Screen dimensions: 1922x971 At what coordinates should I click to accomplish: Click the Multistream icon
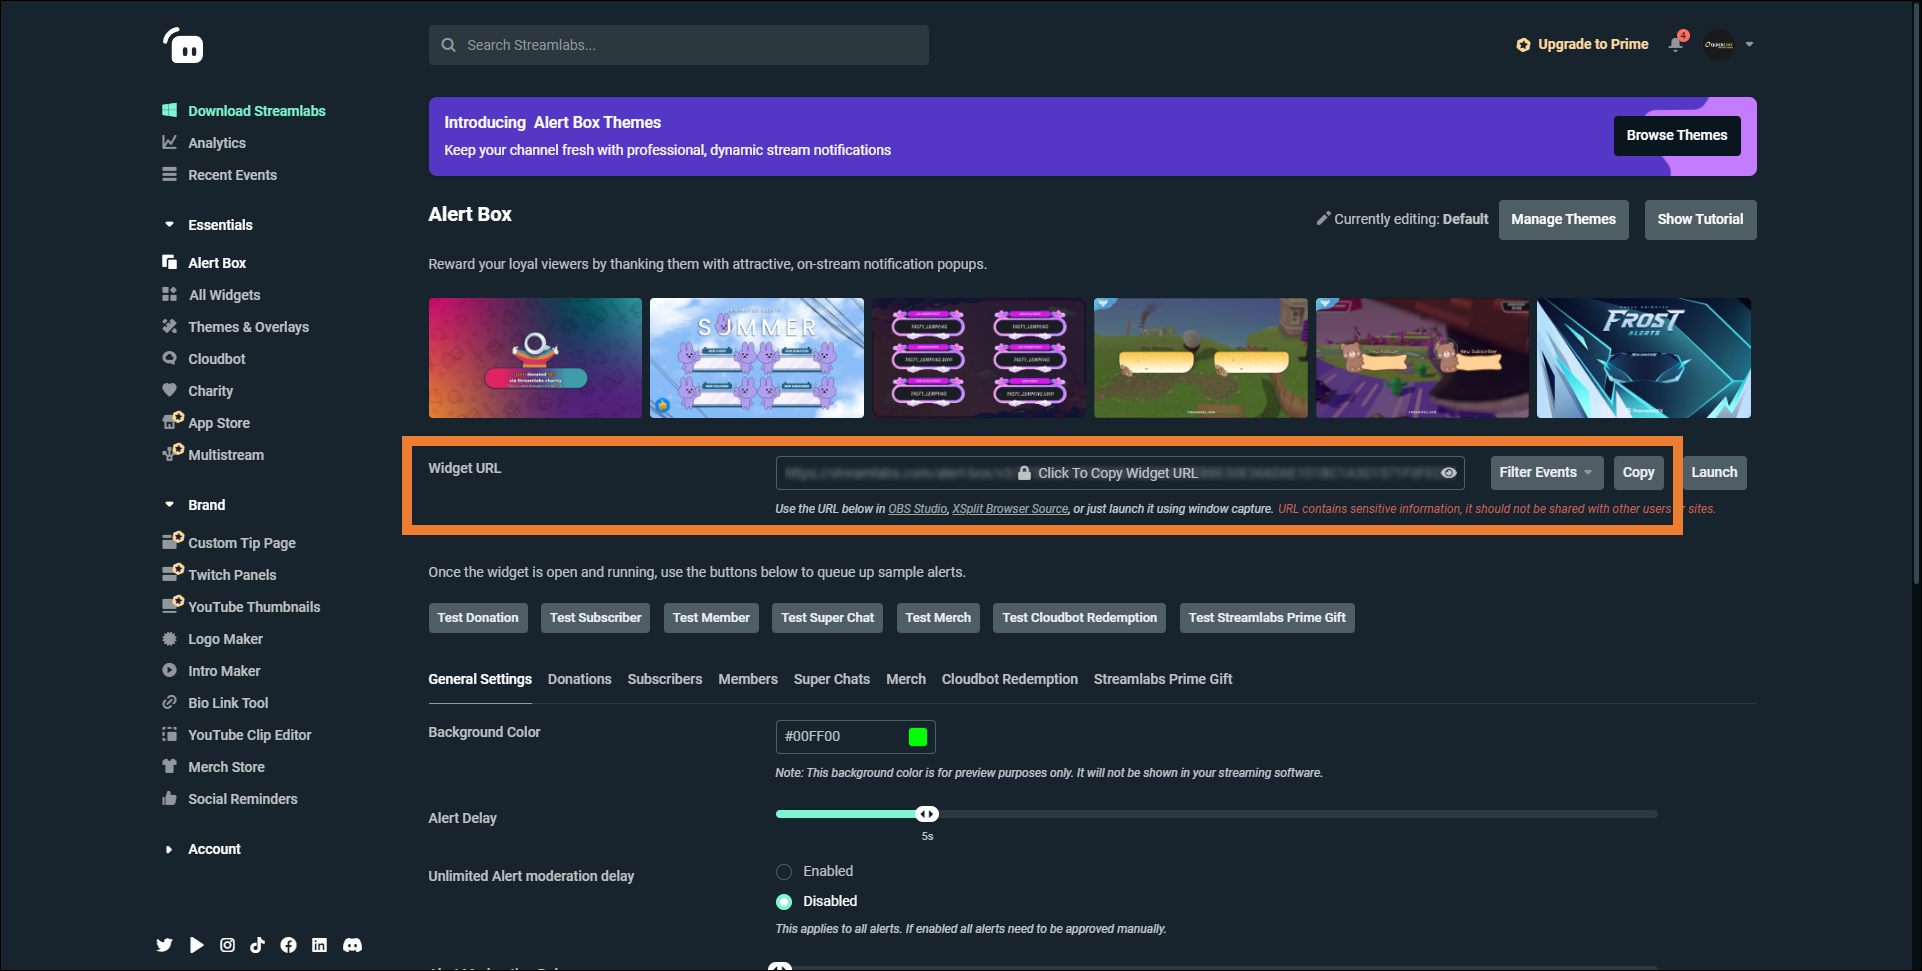point(172,453)
